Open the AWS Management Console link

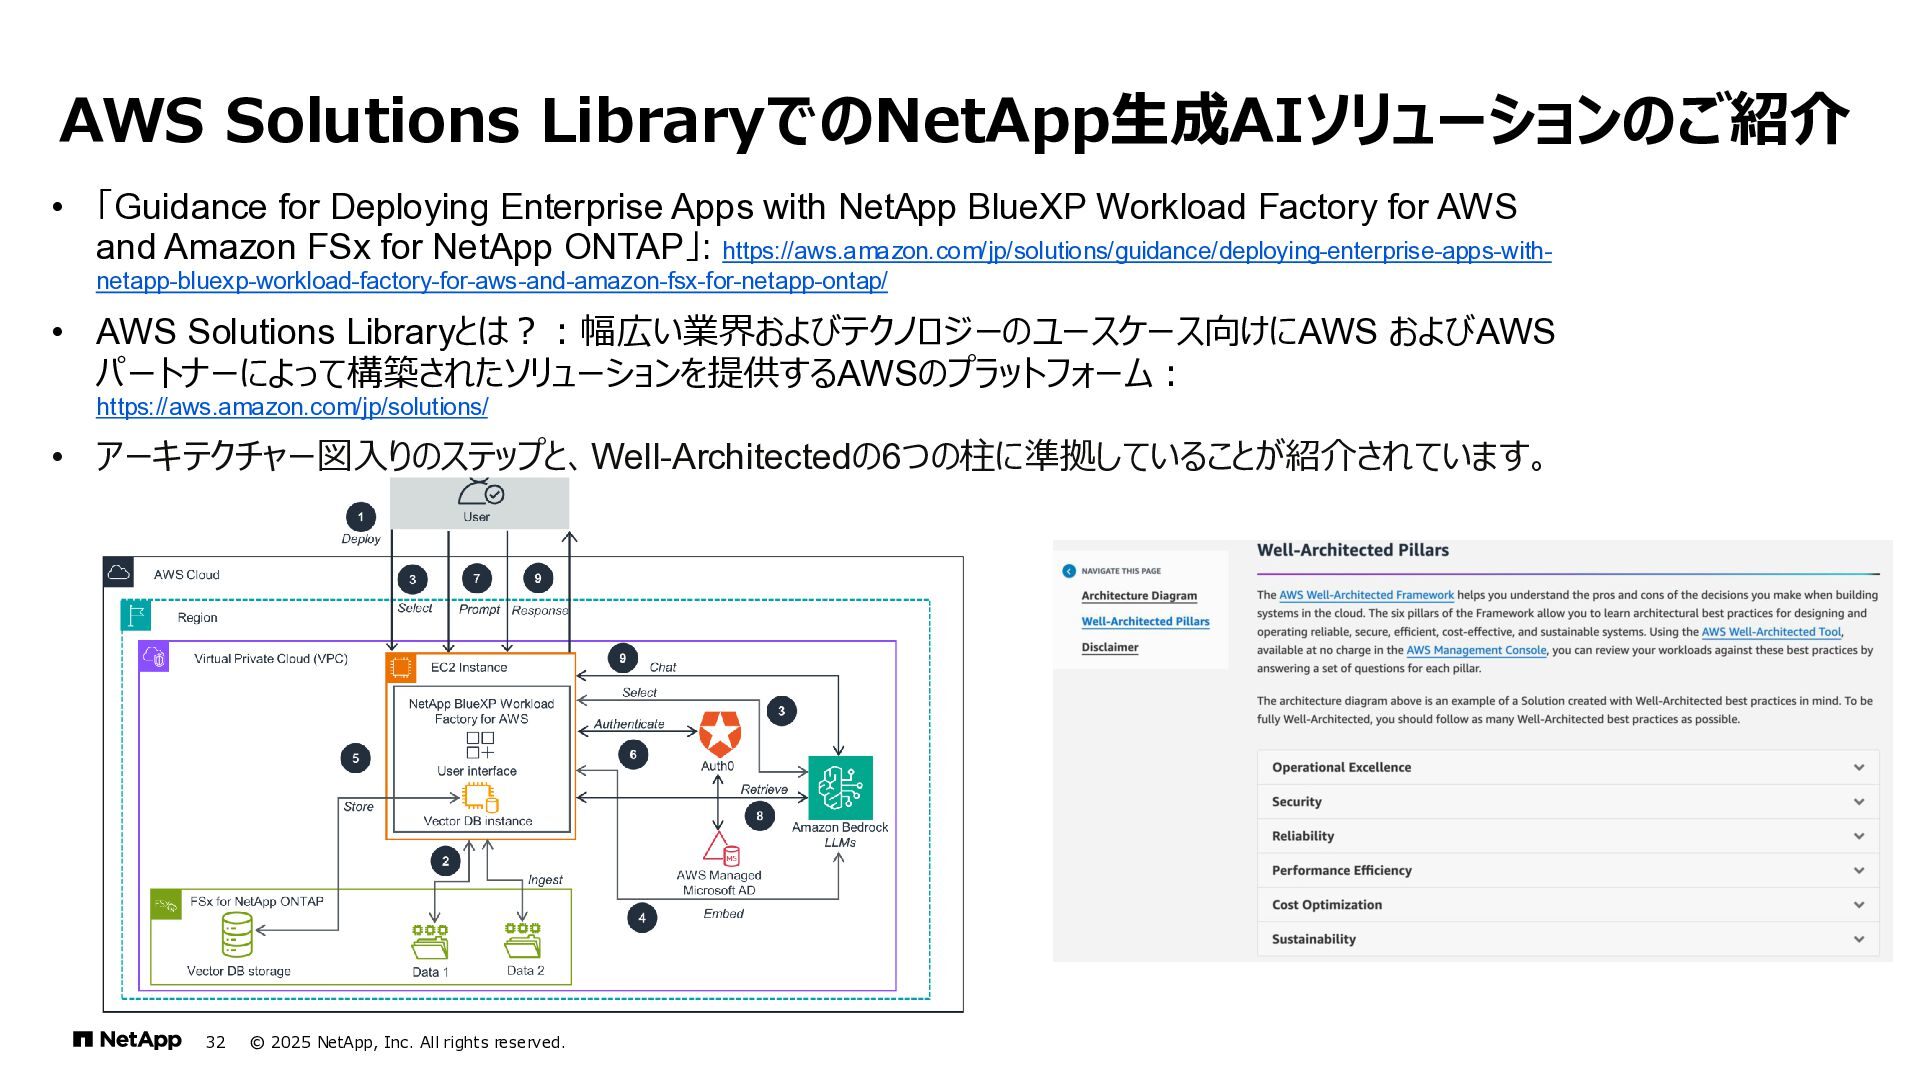click(x=1475, y=650)
